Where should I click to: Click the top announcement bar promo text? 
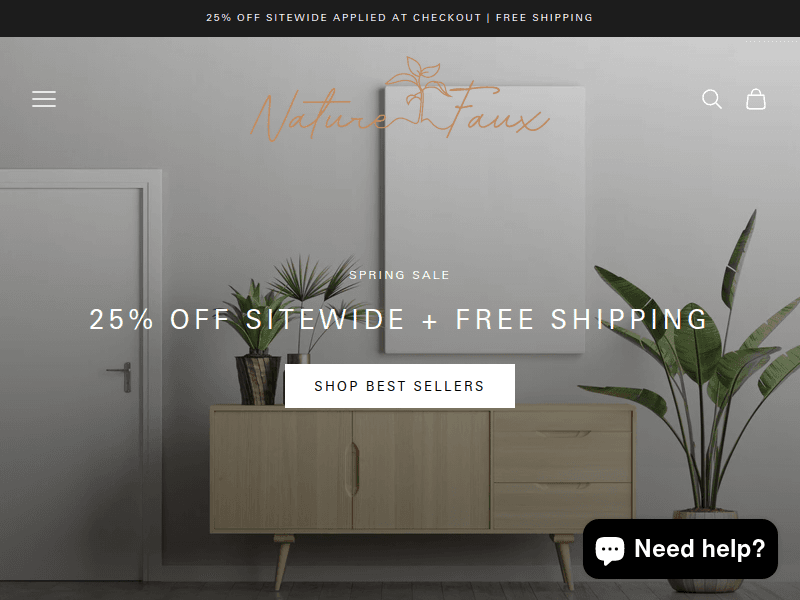pos(399,17)
